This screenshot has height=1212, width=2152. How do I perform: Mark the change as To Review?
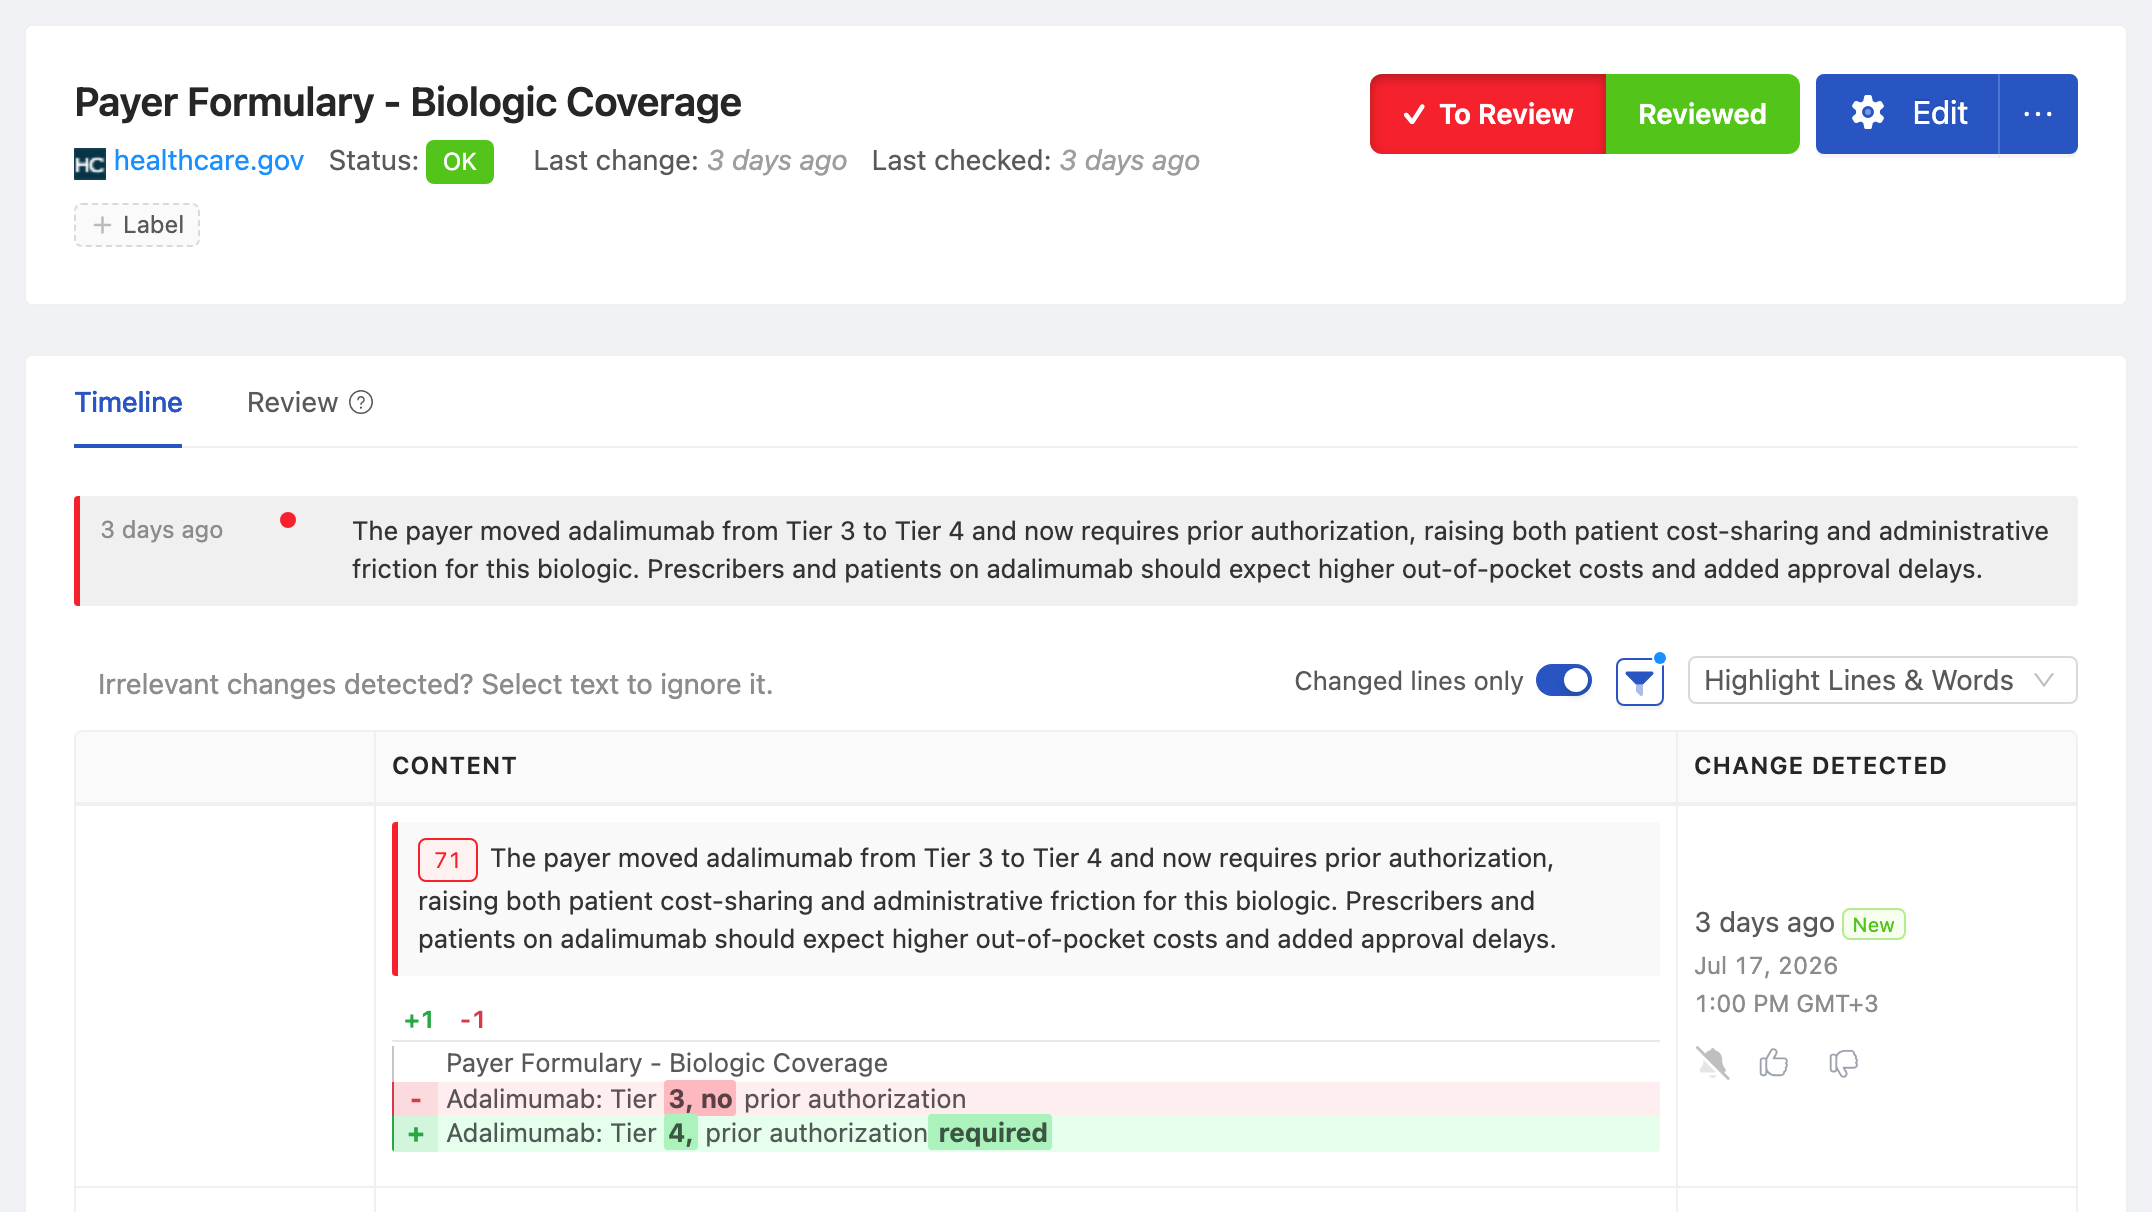1488,114
